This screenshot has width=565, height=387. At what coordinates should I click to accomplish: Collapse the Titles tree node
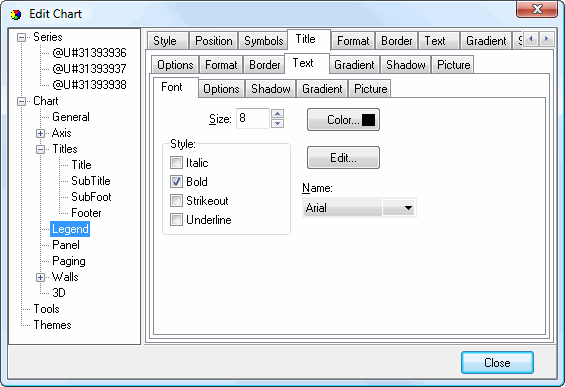coord(40,149)
